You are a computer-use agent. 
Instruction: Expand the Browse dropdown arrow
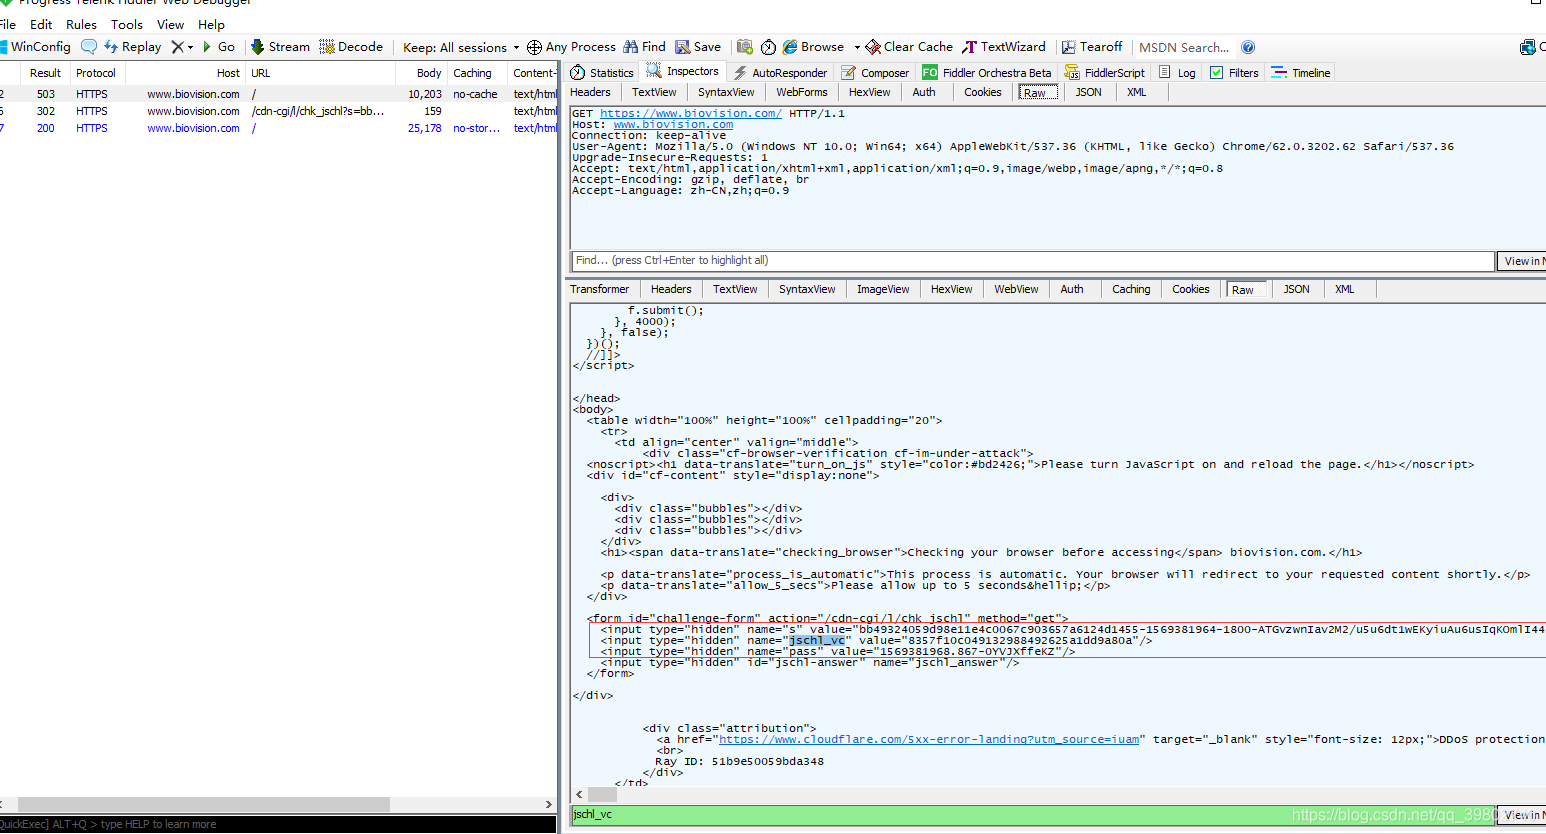point(857,47)
